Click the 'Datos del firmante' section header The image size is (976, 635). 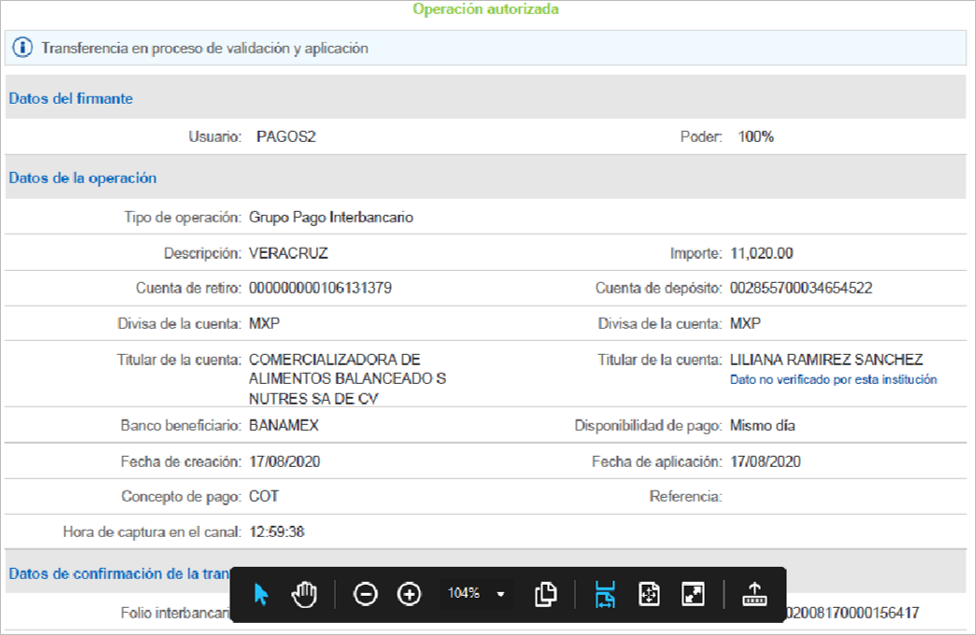pos(71,98)
